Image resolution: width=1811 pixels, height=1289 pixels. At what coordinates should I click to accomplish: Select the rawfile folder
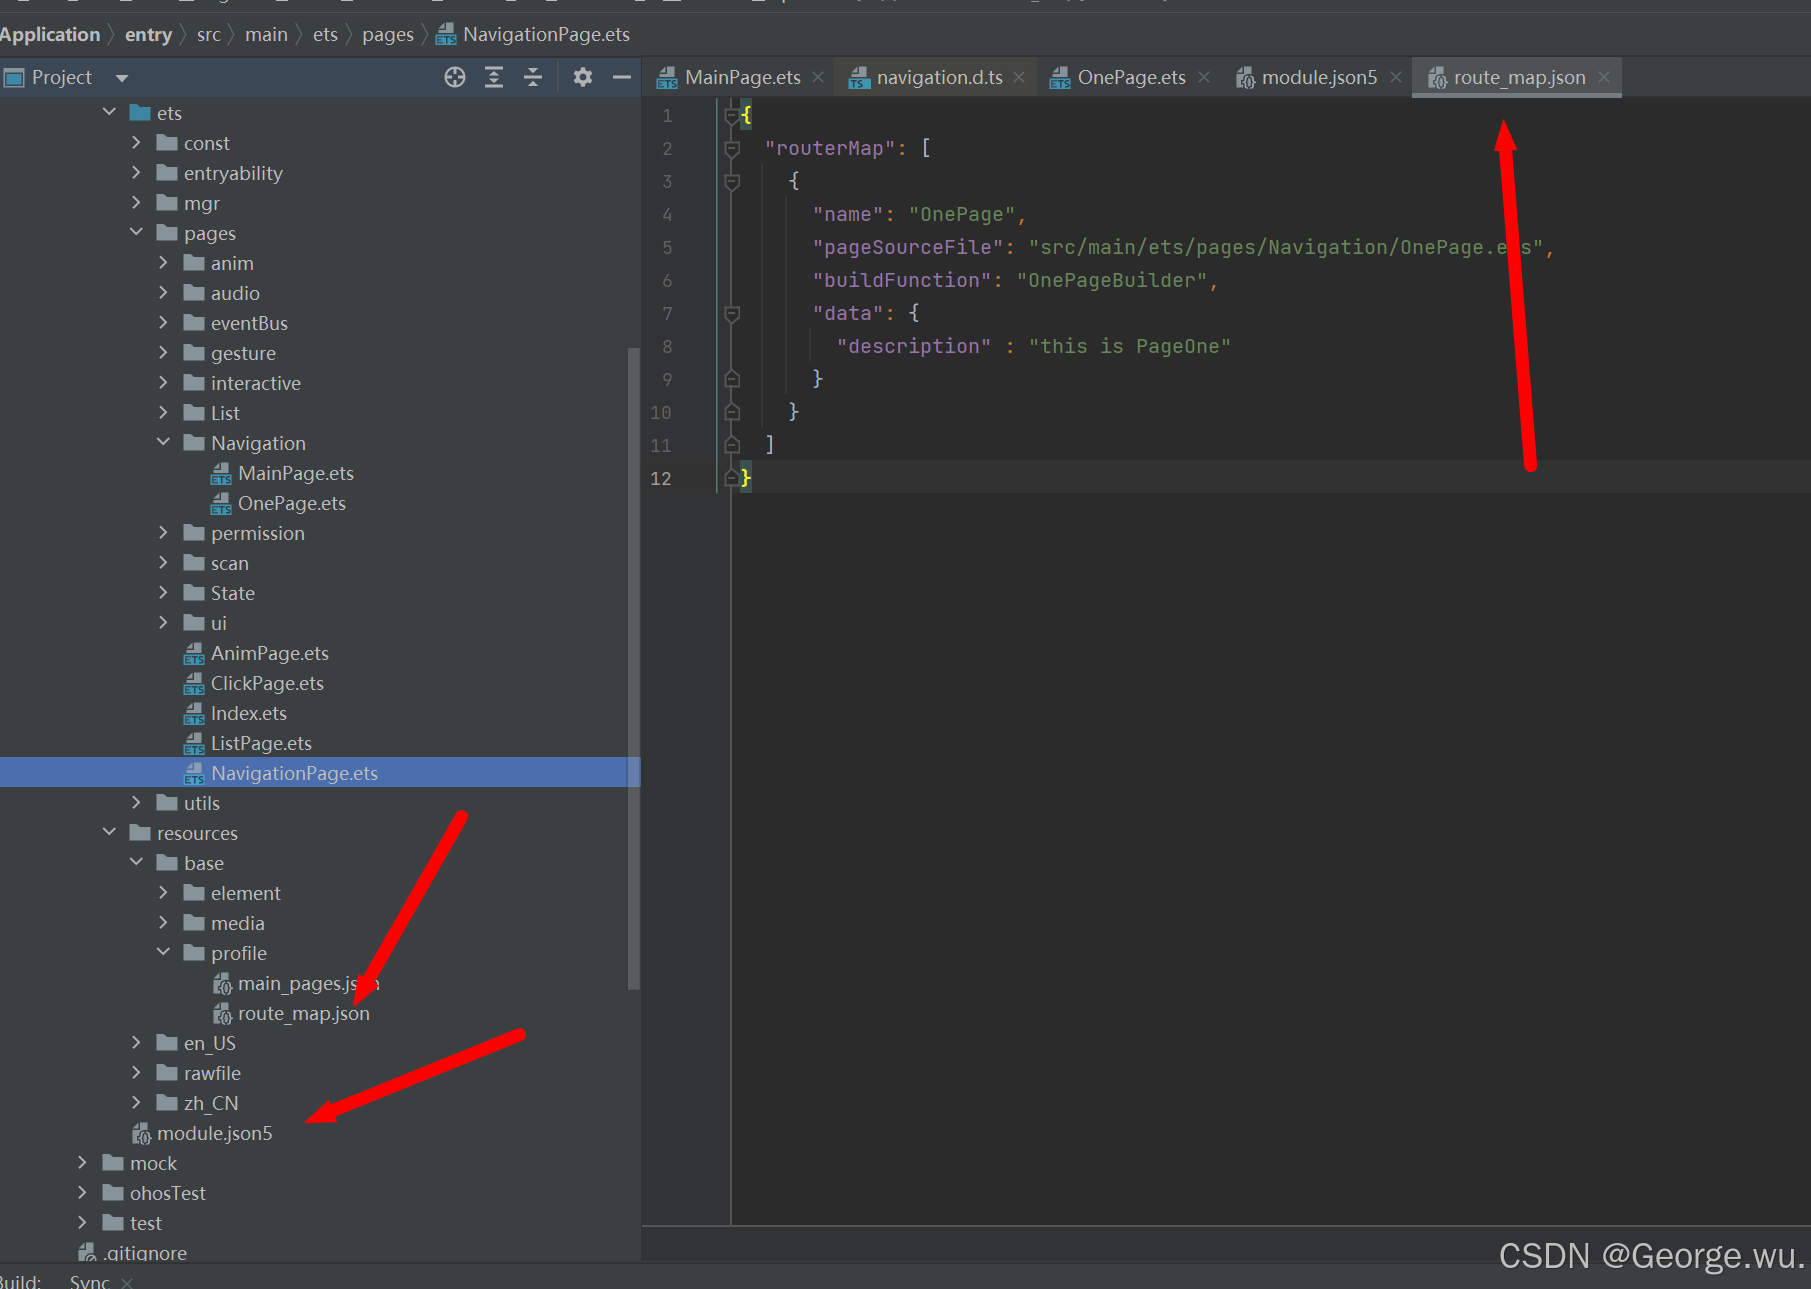click(x=212, y=1073)
